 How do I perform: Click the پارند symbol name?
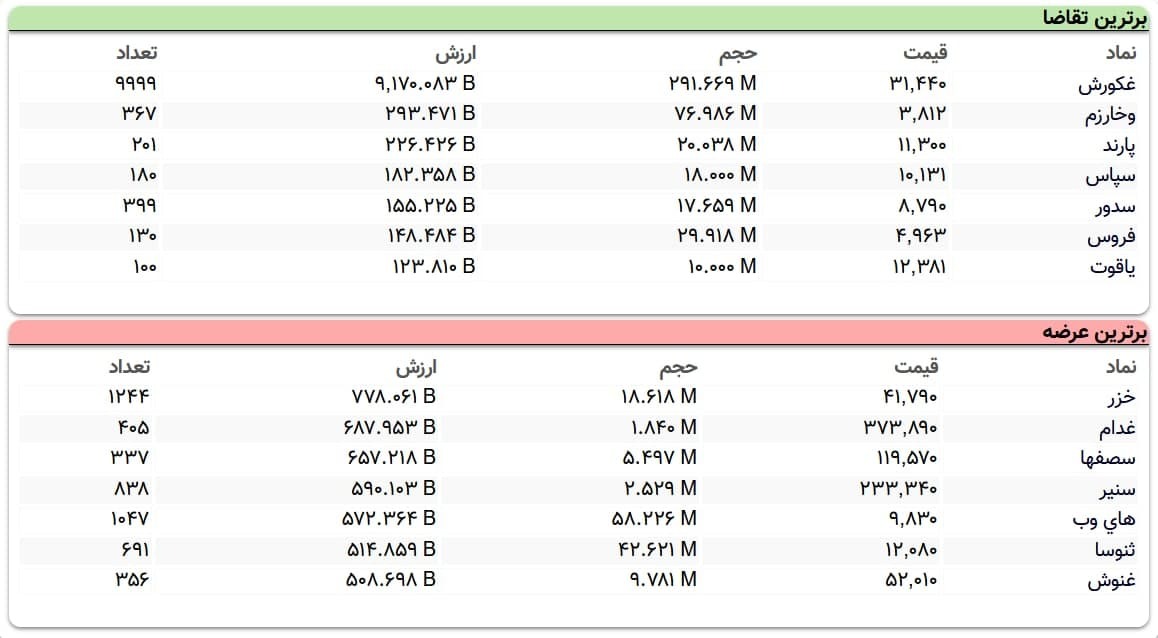point(1118,145)
